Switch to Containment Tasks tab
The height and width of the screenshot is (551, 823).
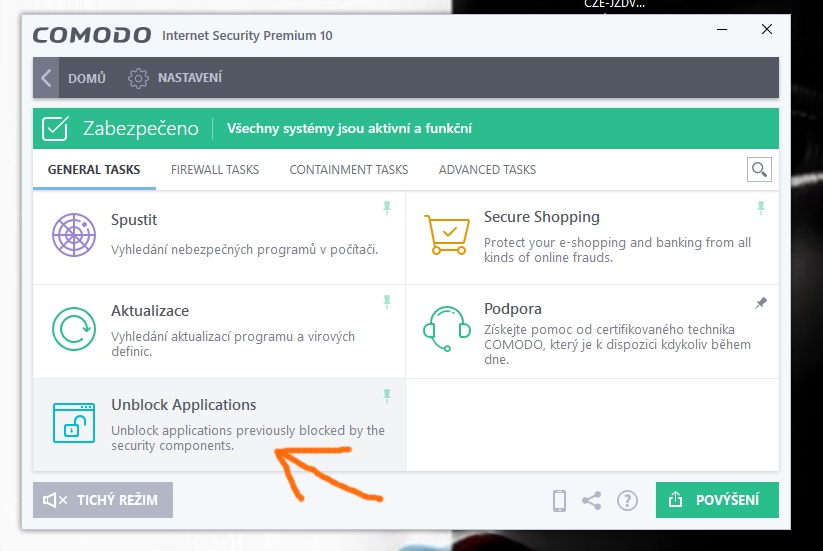point(349,169)
